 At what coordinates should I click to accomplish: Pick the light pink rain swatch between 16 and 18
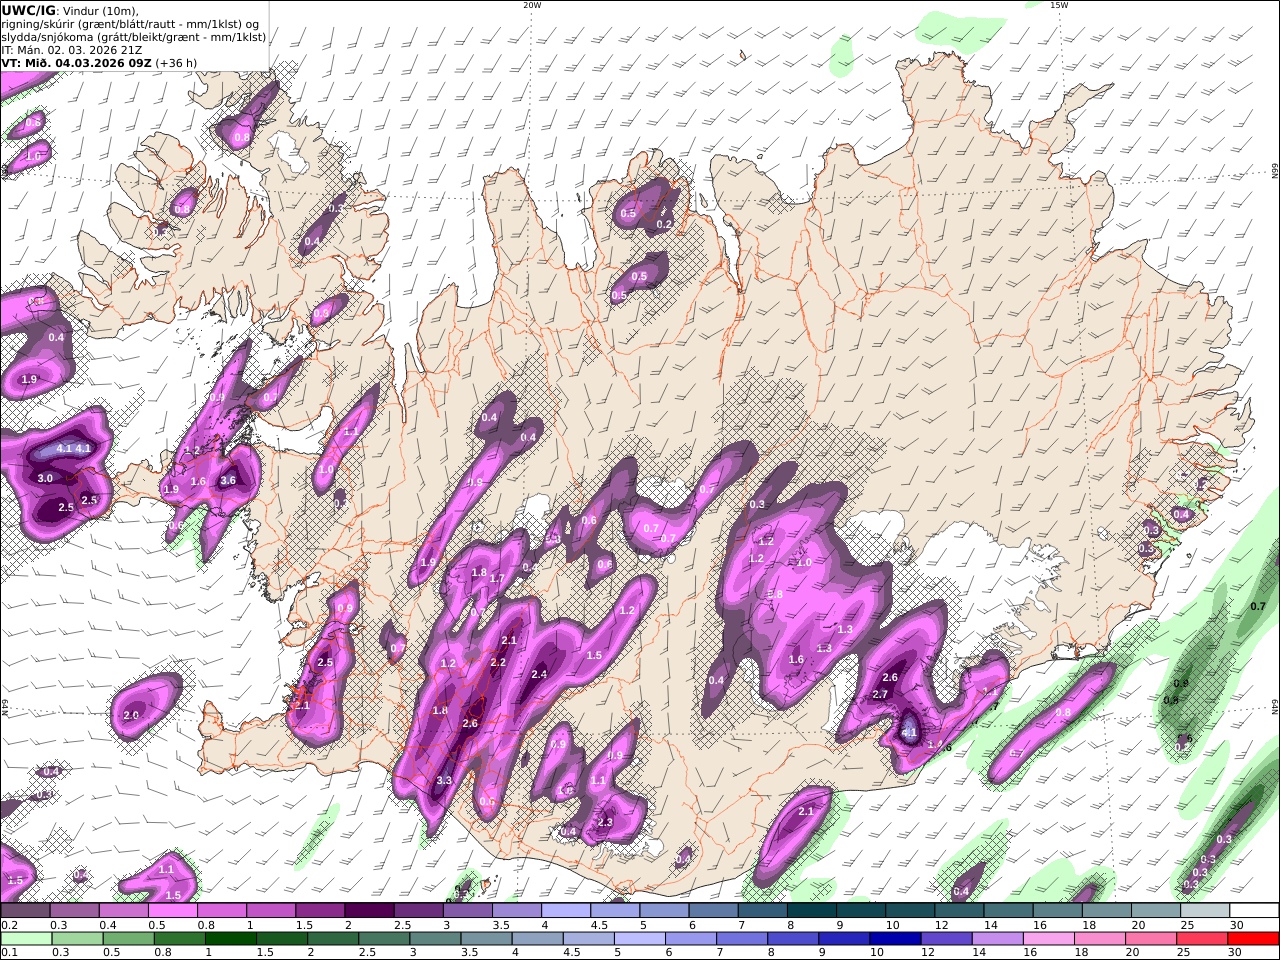tap(1048, 938)
